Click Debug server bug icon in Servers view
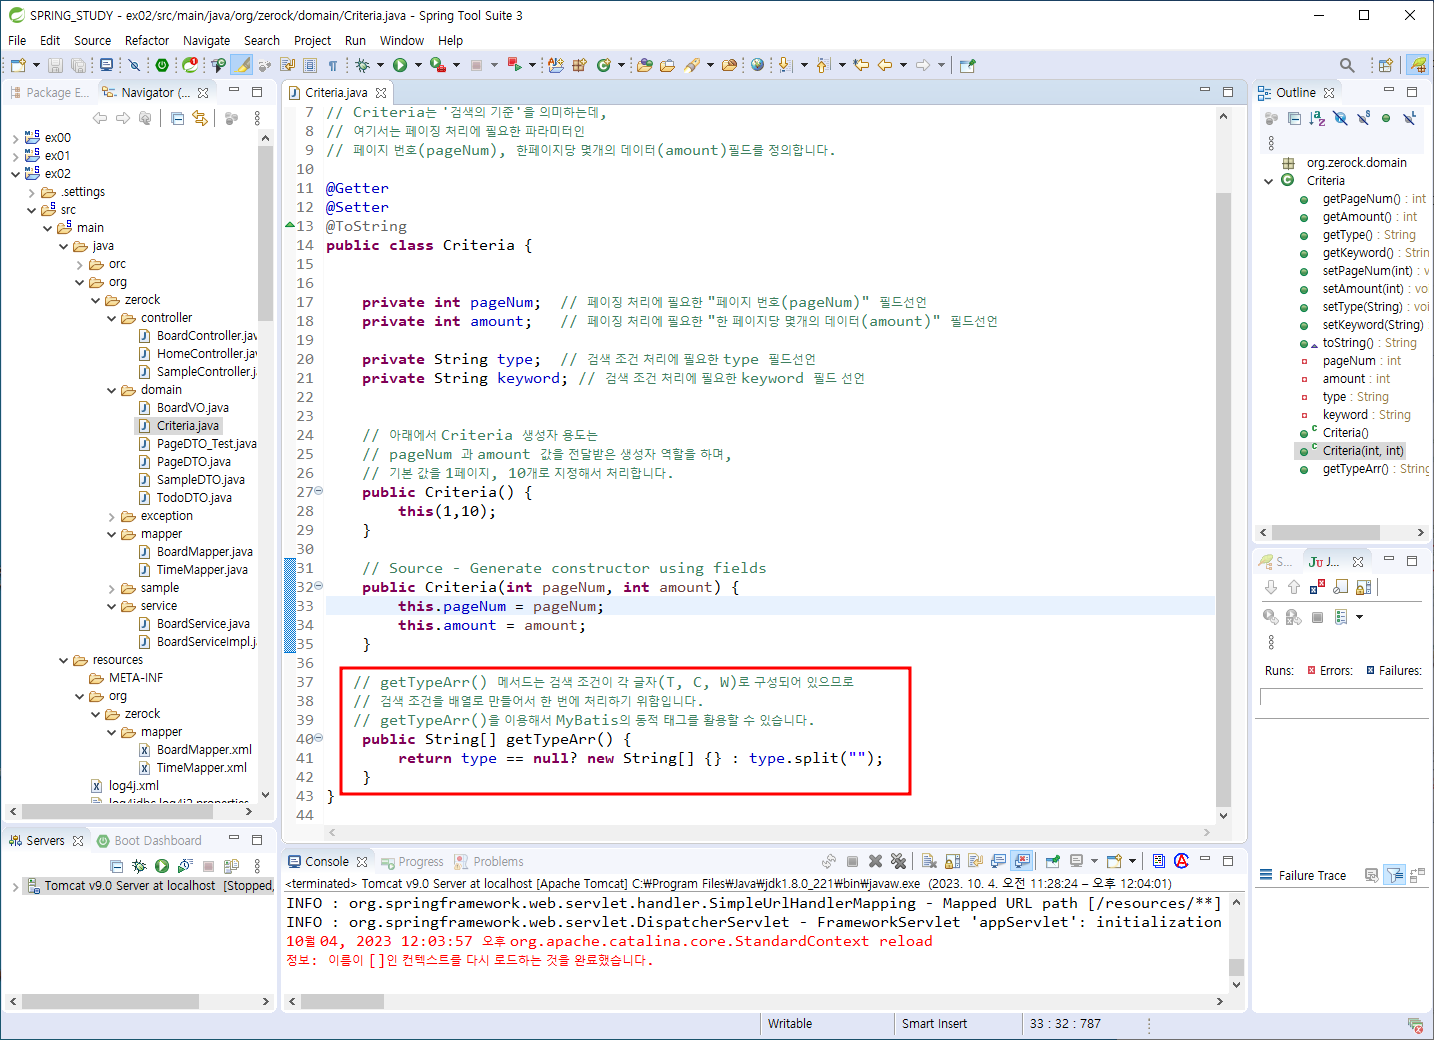The image size is (1434, 1040). click(139, 866)
